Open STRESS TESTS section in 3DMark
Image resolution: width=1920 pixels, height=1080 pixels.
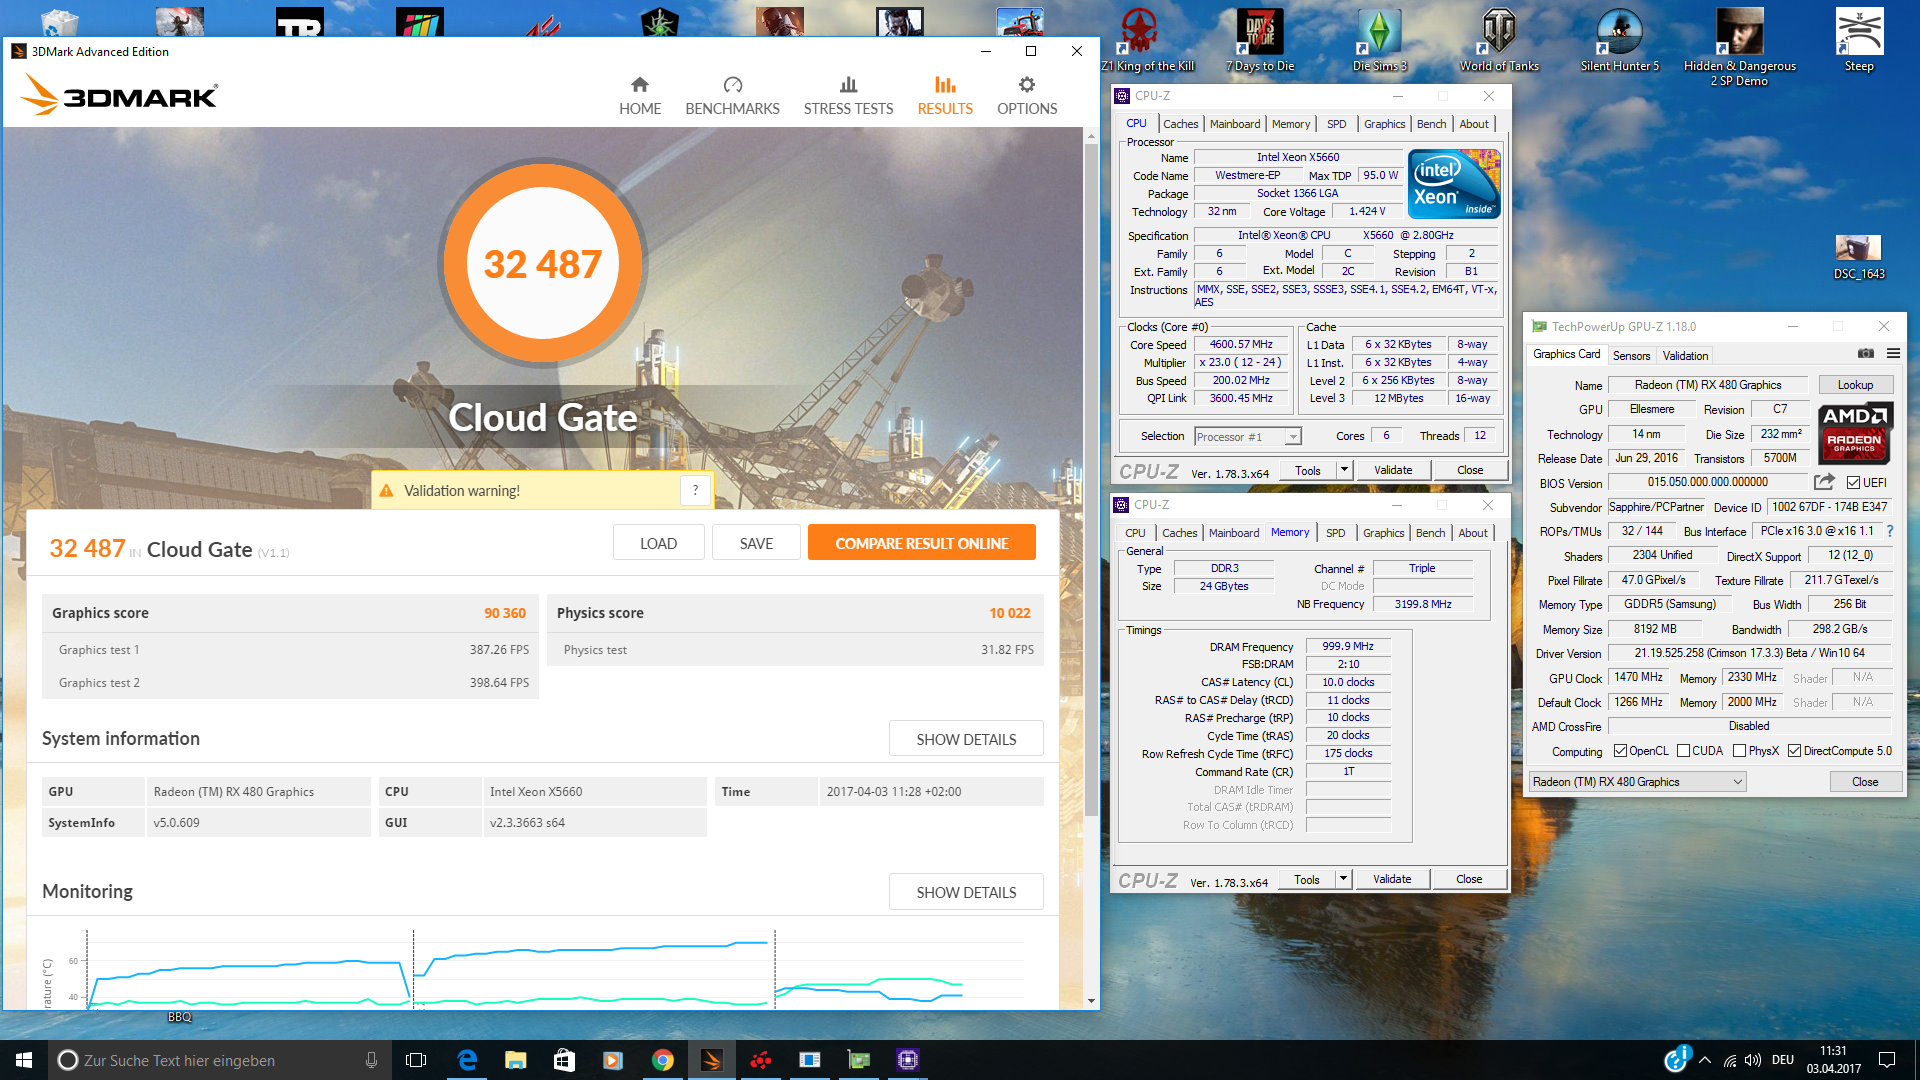coord(848,96)
